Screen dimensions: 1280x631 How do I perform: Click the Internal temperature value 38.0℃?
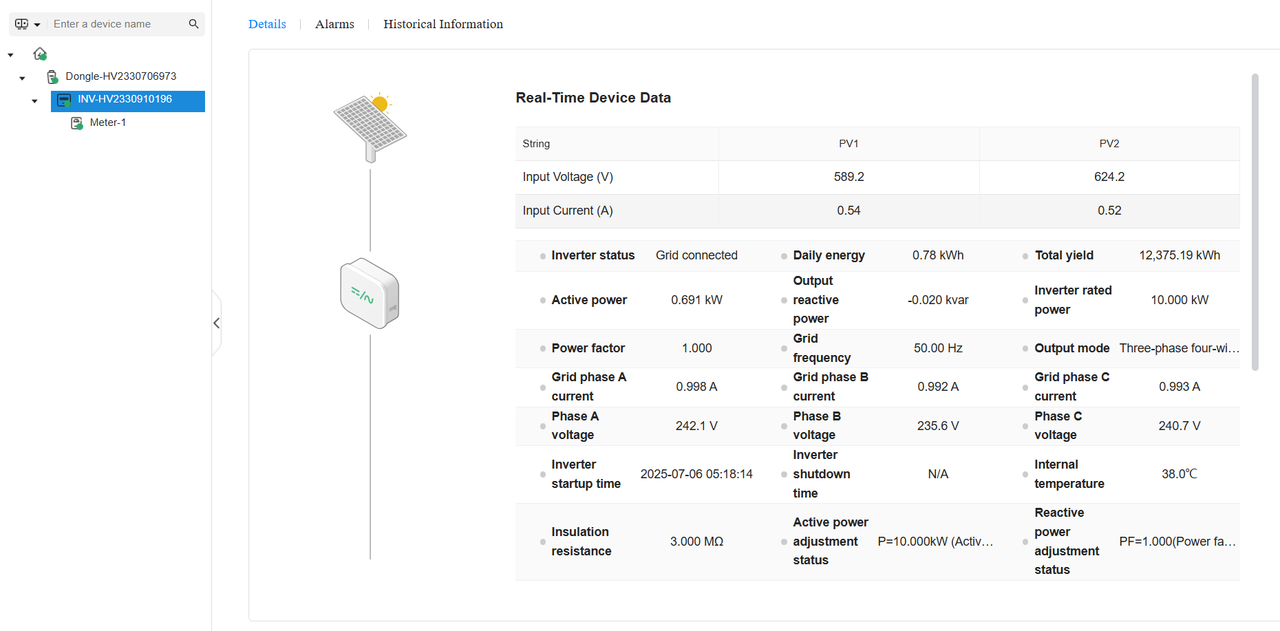tap(1180, 474)
